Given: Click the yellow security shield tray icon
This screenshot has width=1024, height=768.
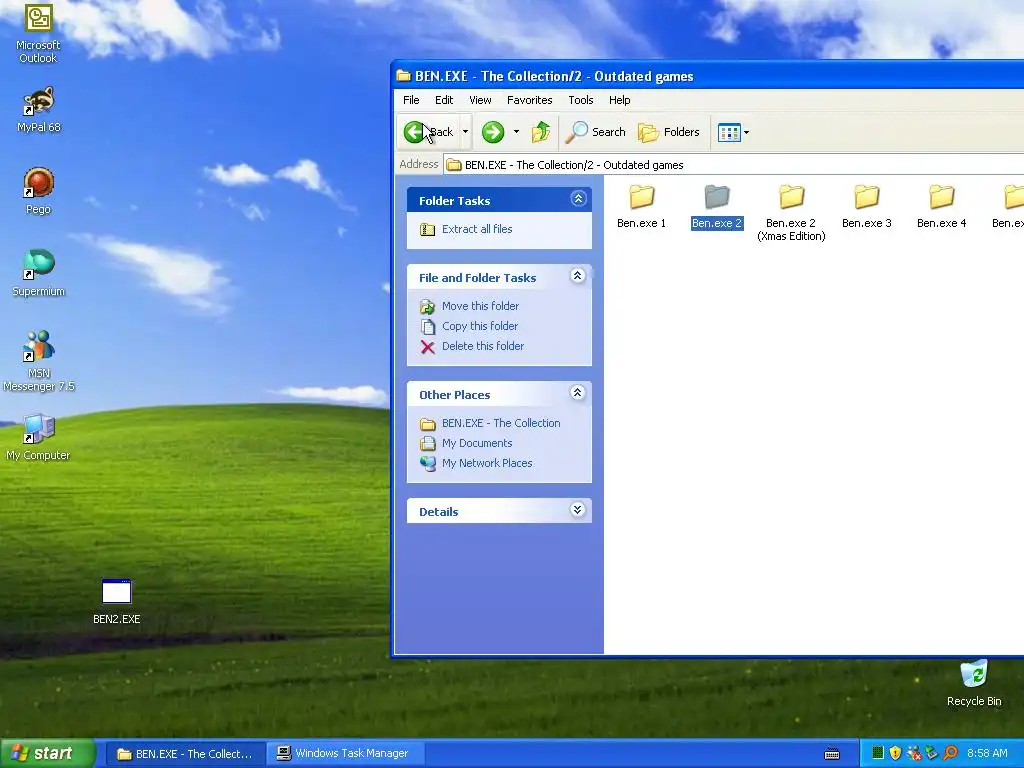Looking at the screenshot, I should tap(895, 753).
